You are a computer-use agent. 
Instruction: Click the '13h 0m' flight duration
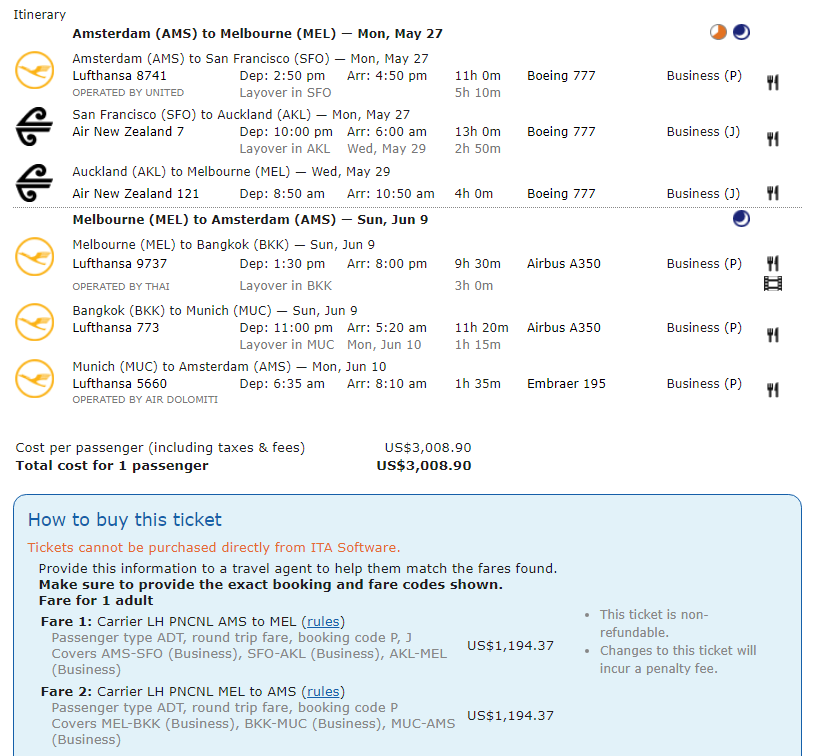(x=477, y=132)
